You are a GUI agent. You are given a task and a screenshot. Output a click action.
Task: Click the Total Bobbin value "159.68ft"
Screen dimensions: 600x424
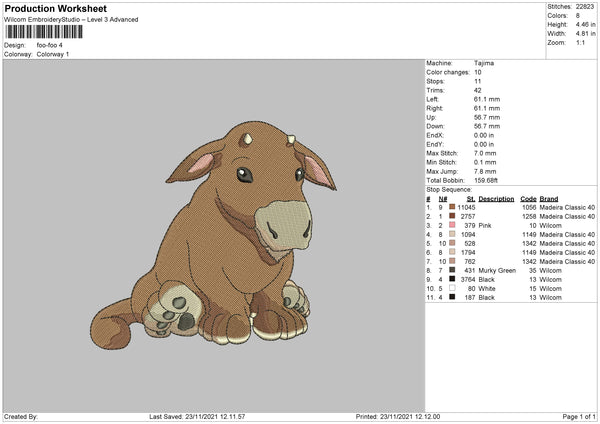tap(486, 180)
